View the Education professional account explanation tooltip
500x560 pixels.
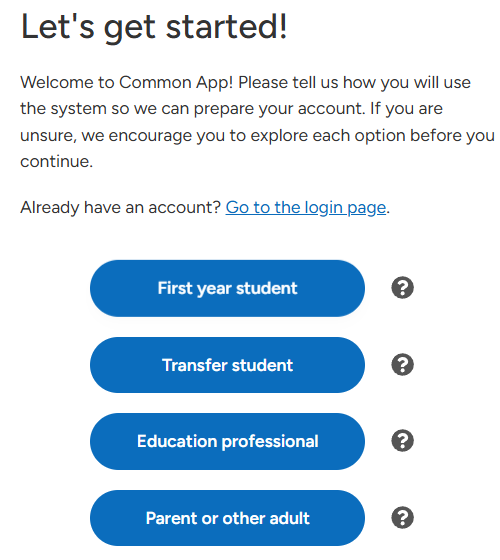tap(402, 440)
